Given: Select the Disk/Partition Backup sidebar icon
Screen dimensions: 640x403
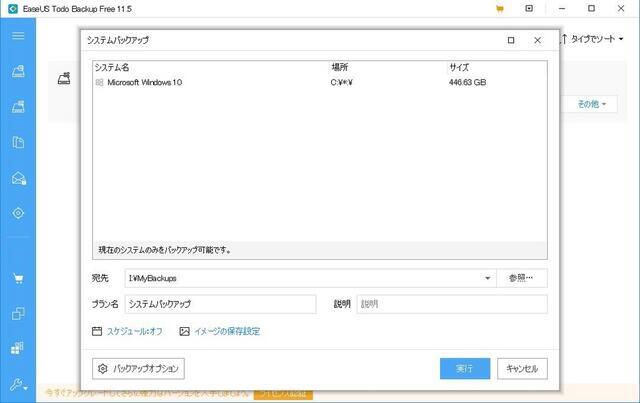Looking at the screenshot, I should click(18, 71).
